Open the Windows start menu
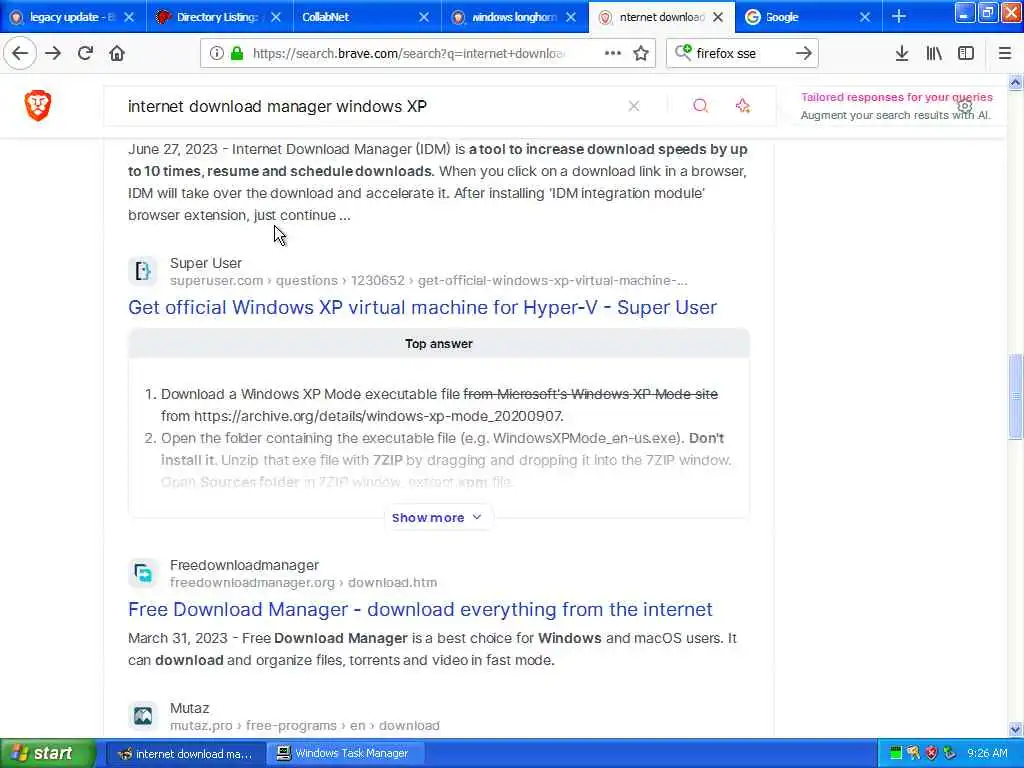Screen dimensions: 1024x768 tap(47, 753)
